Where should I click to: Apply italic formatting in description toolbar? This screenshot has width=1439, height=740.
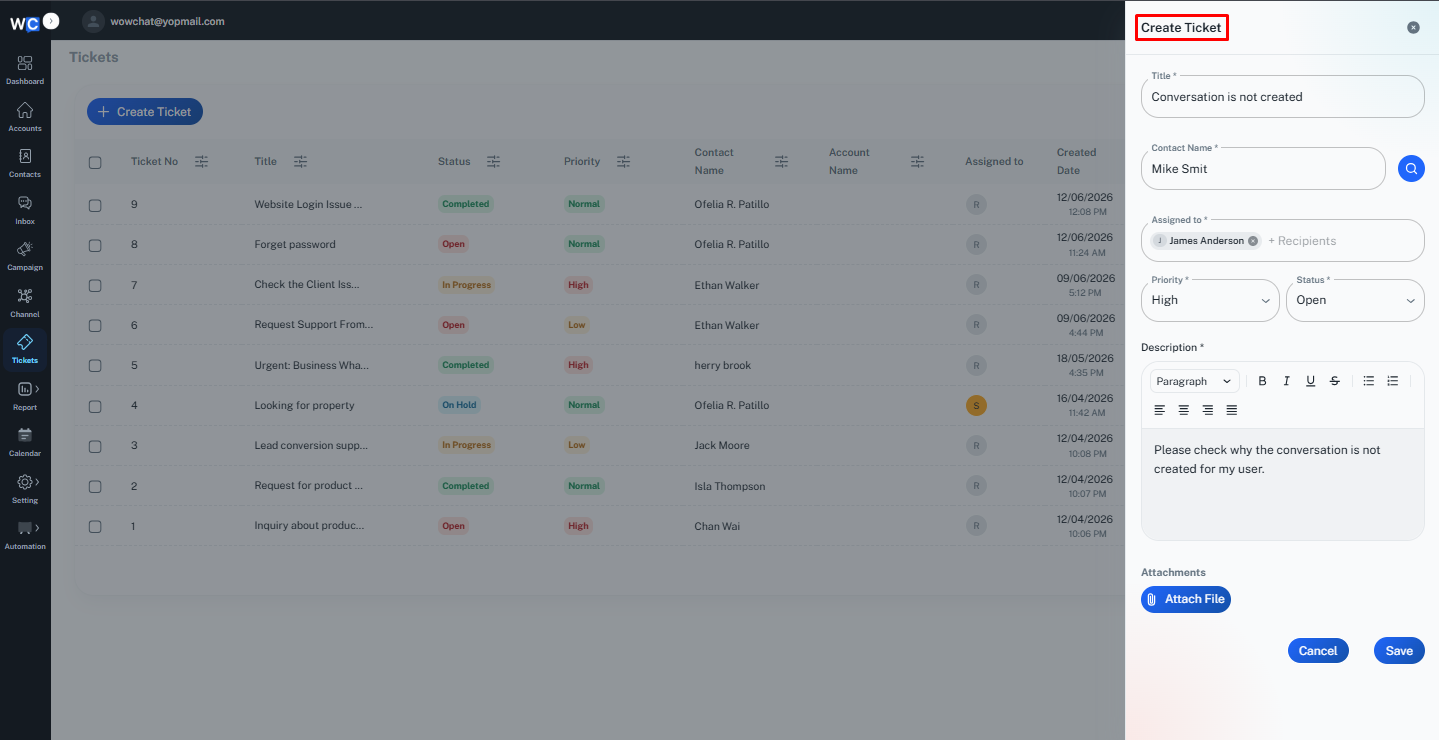[1286, 381]
